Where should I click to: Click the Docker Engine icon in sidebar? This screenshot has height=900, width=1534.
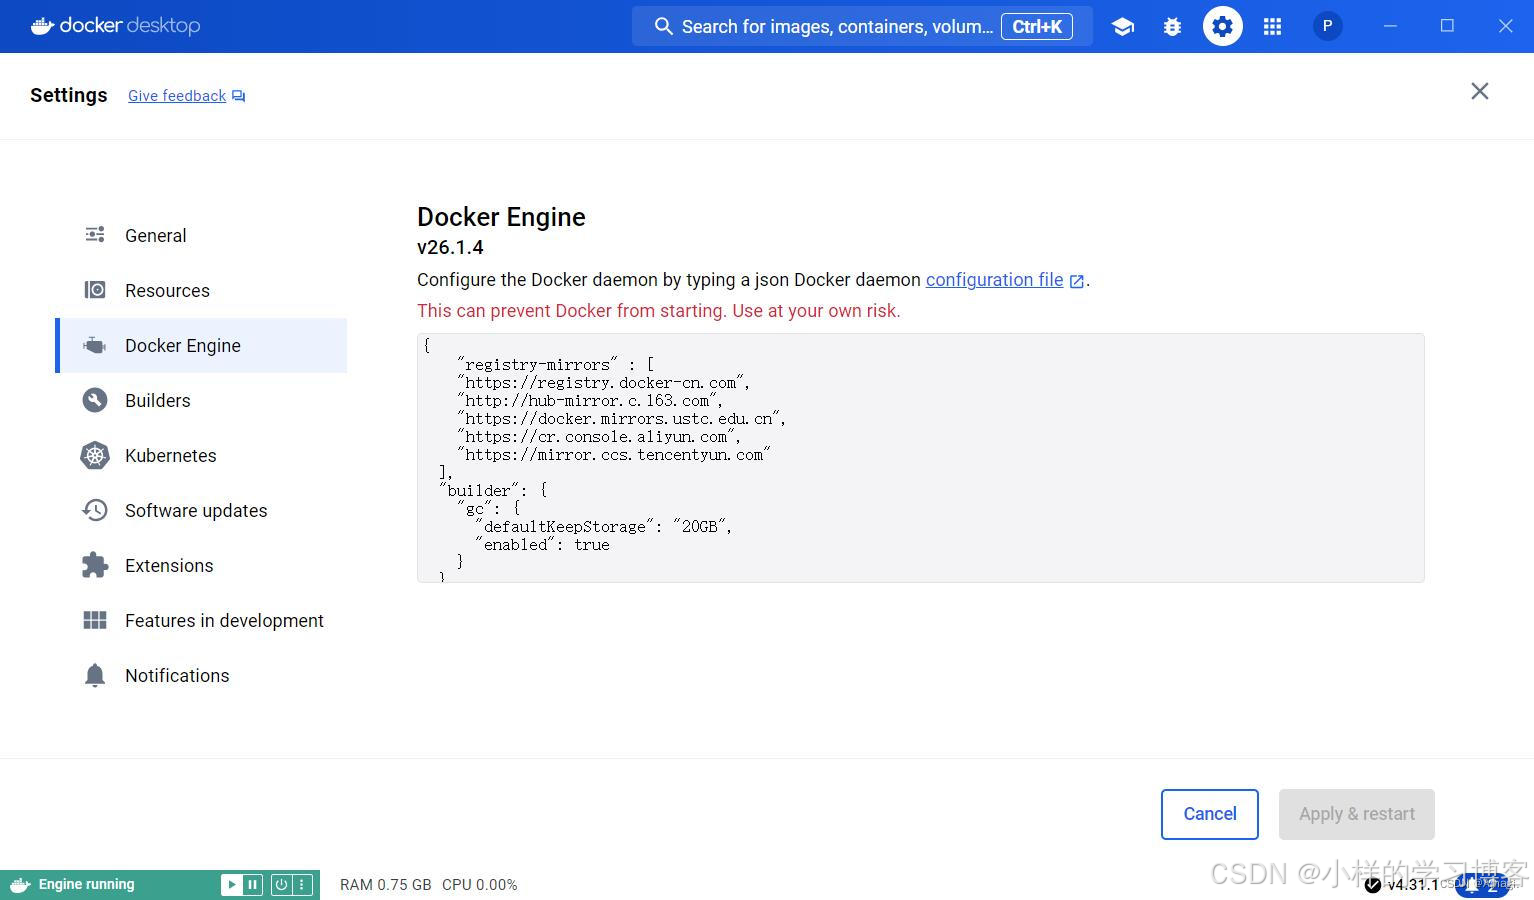(95, 345)
